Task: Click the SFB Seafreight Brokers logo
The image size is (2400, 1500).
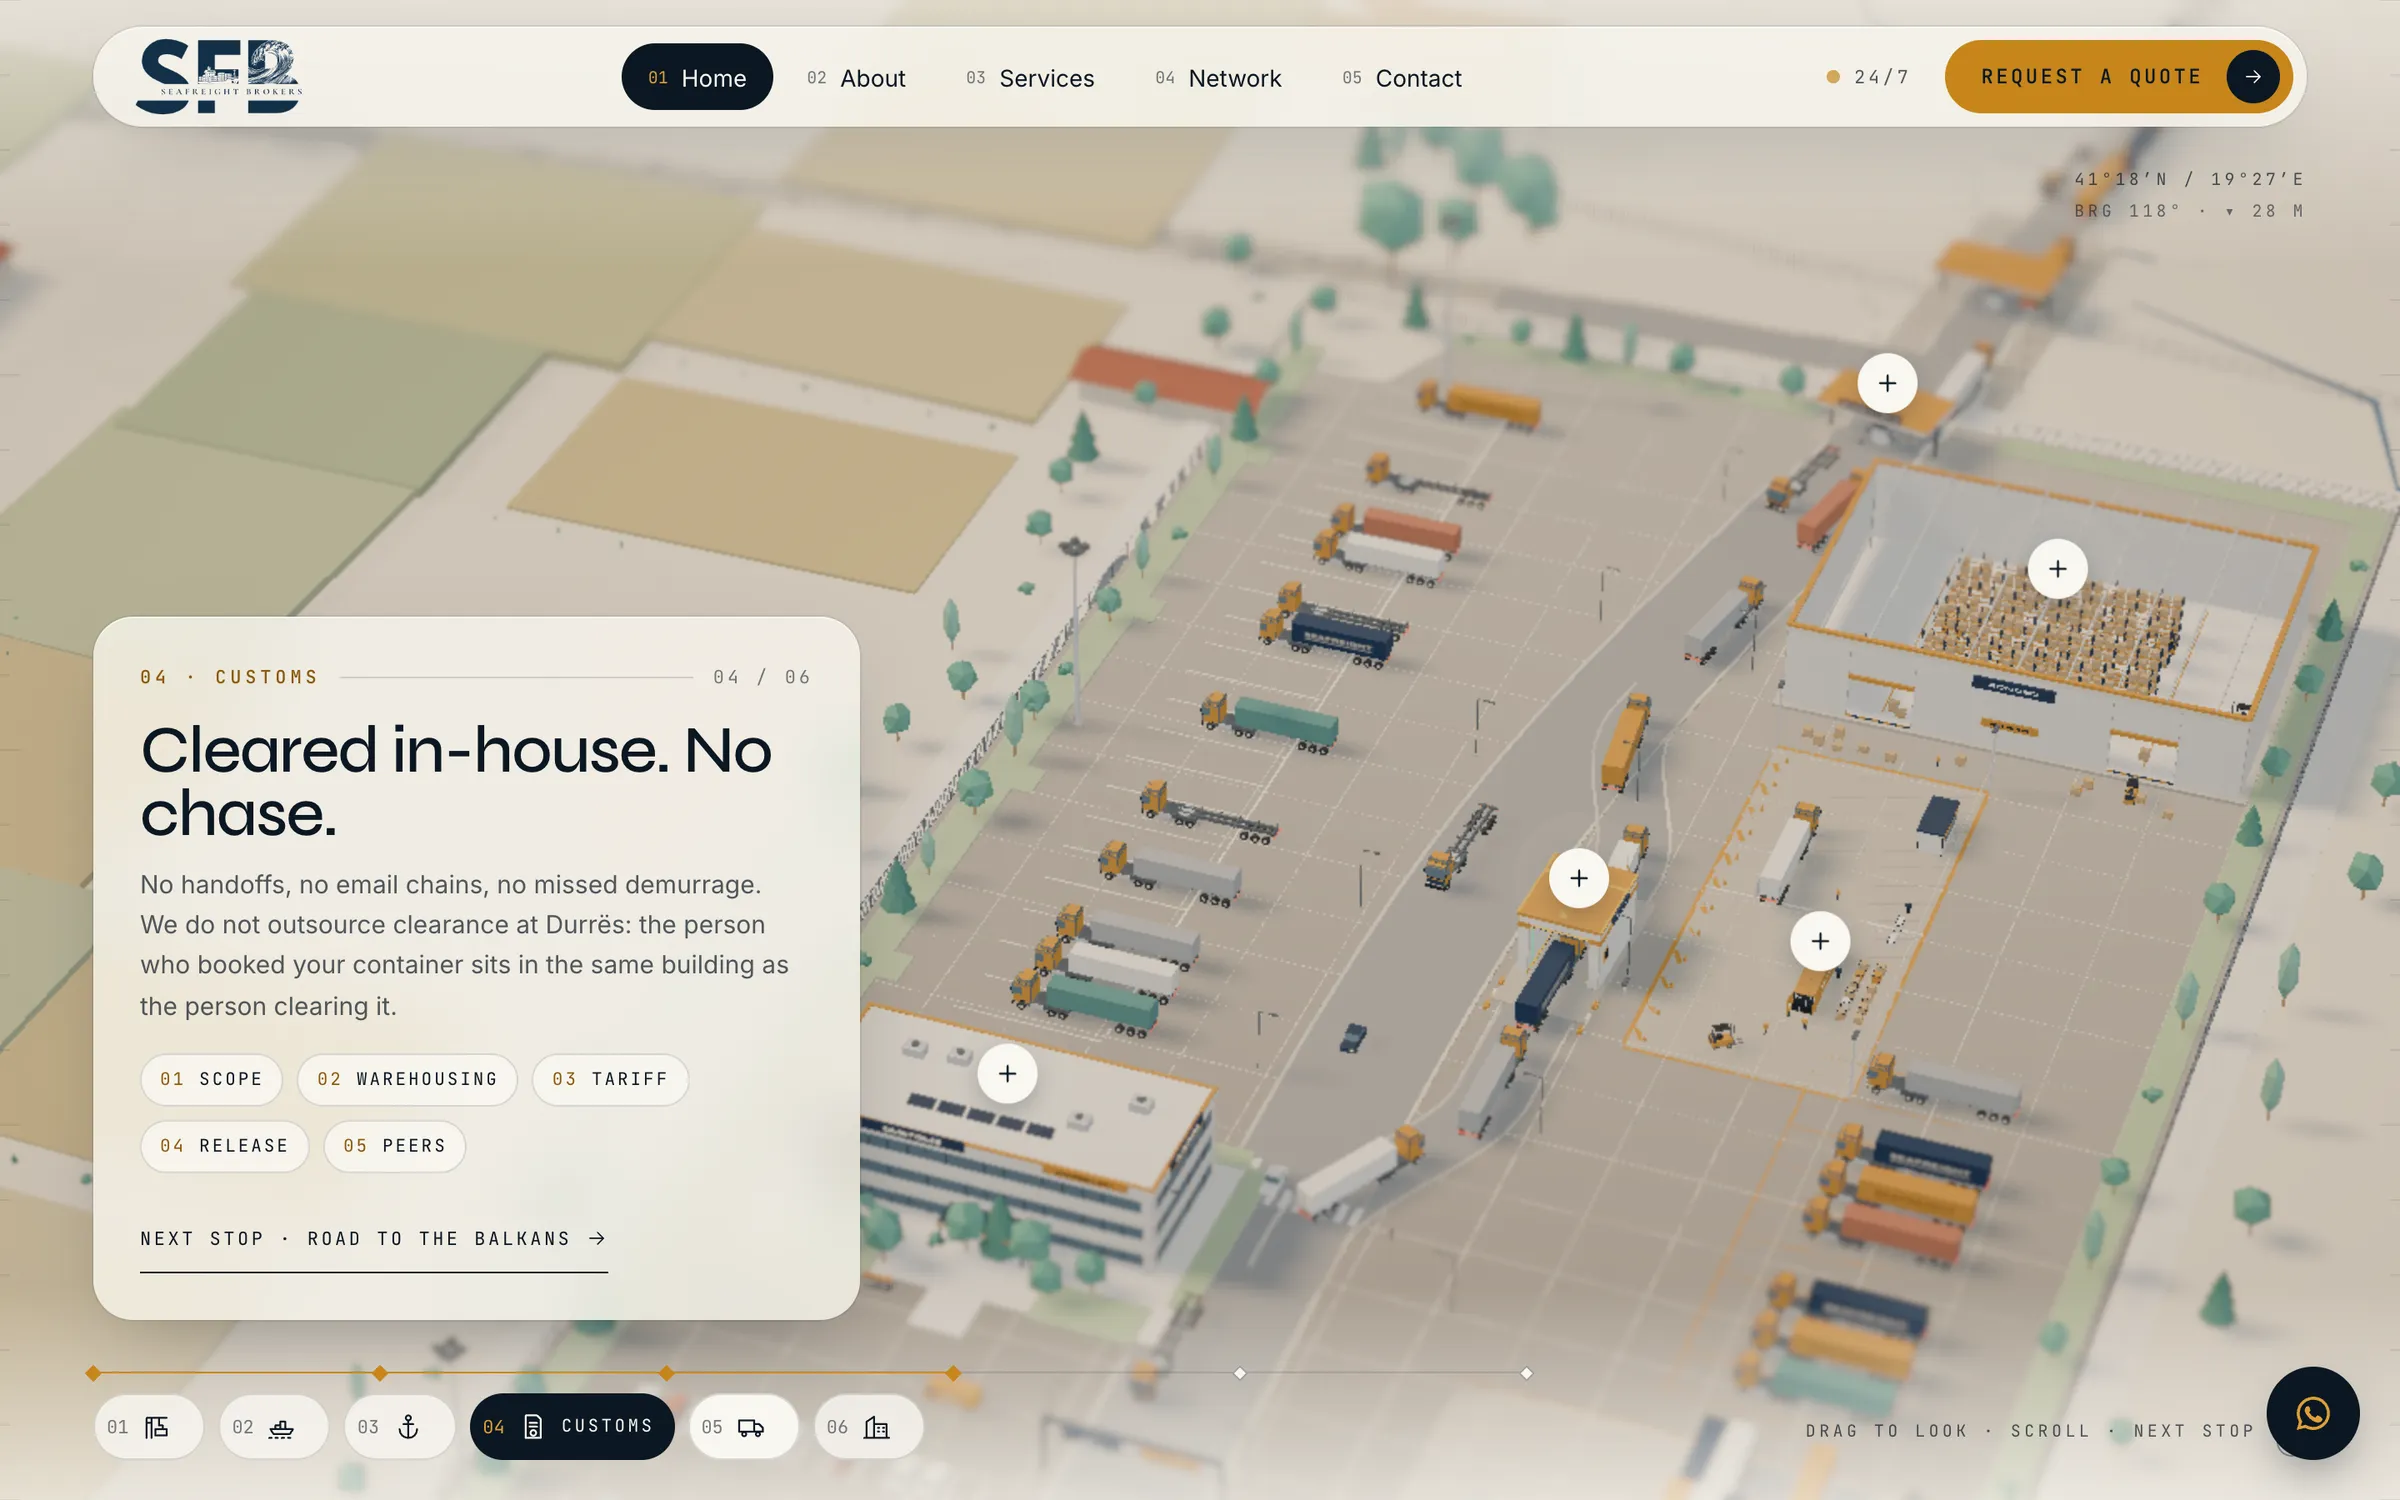Action: (219, 77)
